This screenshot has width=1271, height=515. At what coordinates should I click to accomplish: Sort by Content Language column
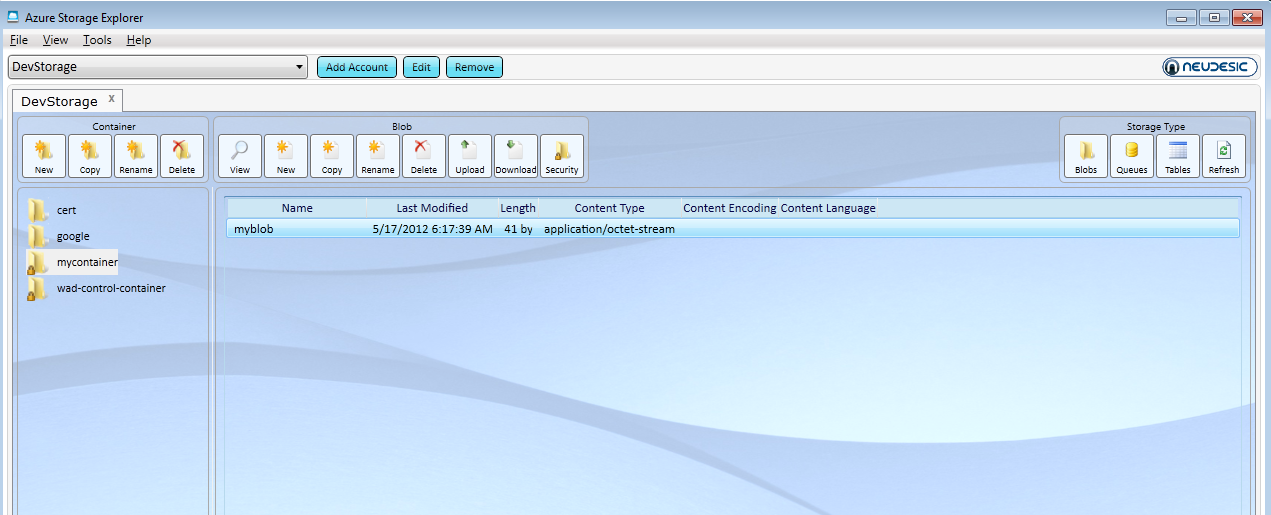tap(828, 208)
